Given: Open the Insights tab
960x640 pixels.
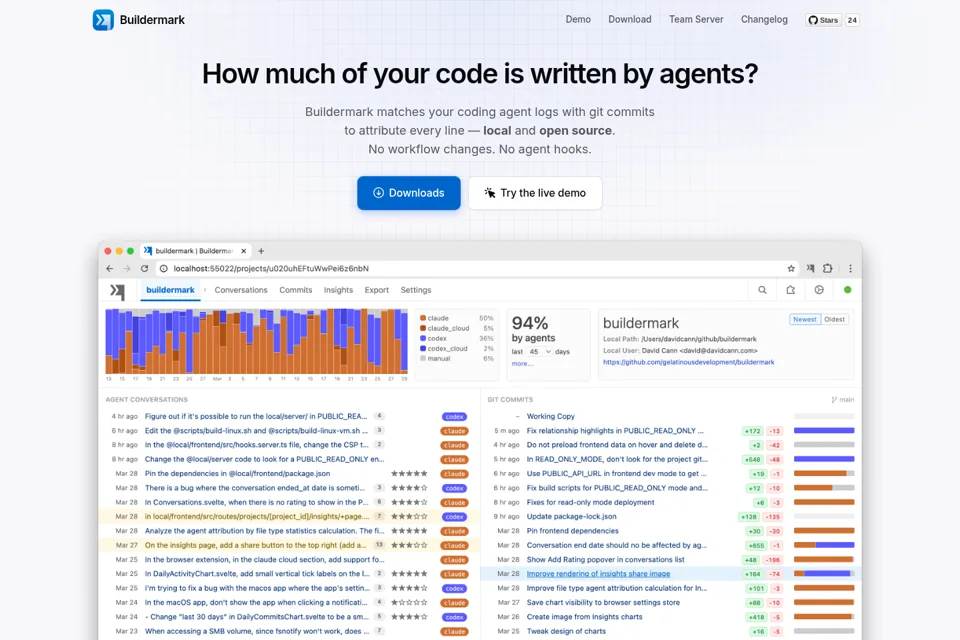Looking at the screenshot, I should [x=339, y=290].
